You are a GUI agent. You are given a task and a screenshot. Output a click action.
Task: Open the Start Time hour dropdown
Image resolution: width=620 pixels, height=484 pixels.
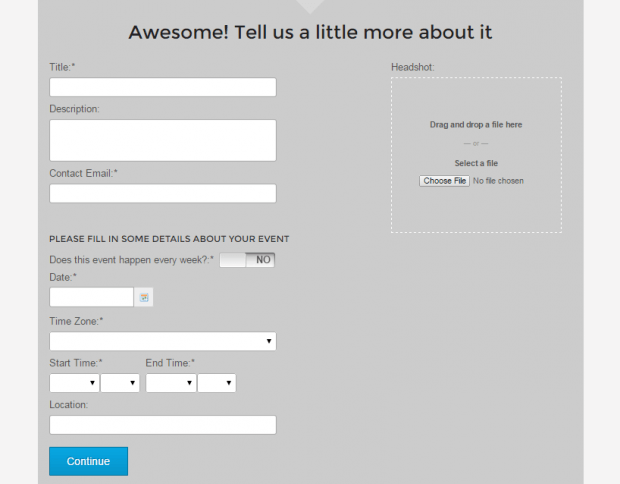[x=74, y=383]
